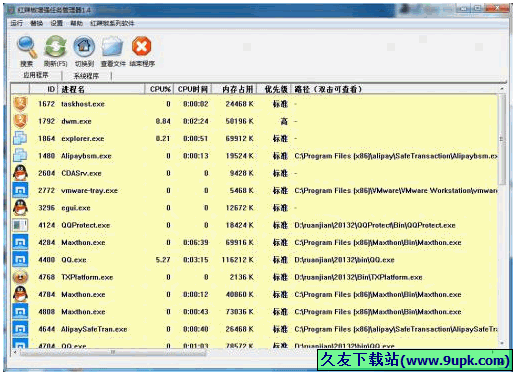The image size is (516, 374).
Task: Click the horizontal scrollbar thumb
Action: point(113,352)
